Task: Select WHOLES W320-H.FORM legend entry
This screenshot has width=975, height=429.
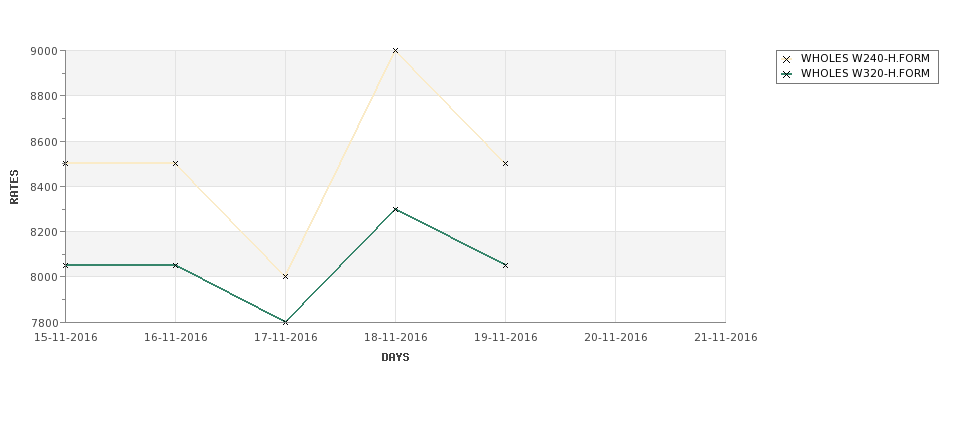Action: pyautogui.click(x=856, y=74)
